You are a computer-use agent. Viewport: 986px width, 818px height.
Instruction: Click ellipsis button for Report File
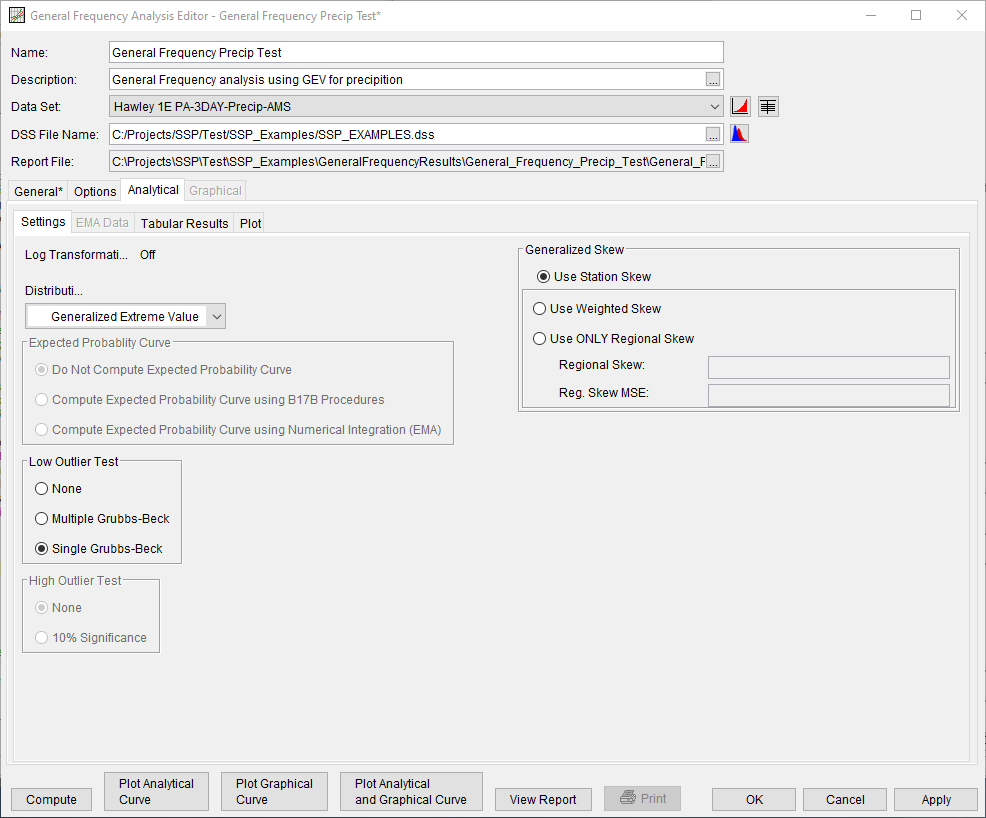click(x=713, y=162)
